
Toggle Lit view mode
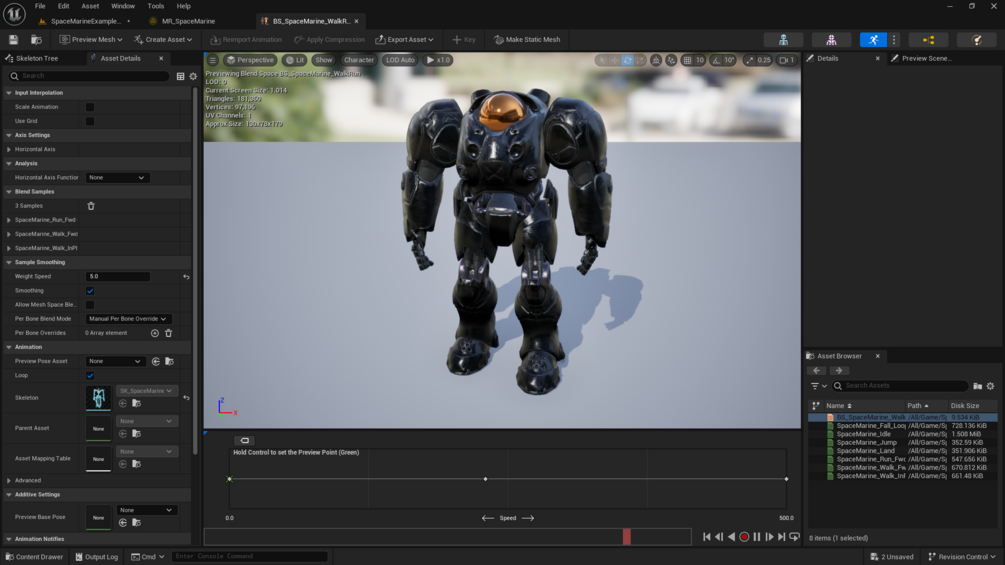[x=295, y=60]
